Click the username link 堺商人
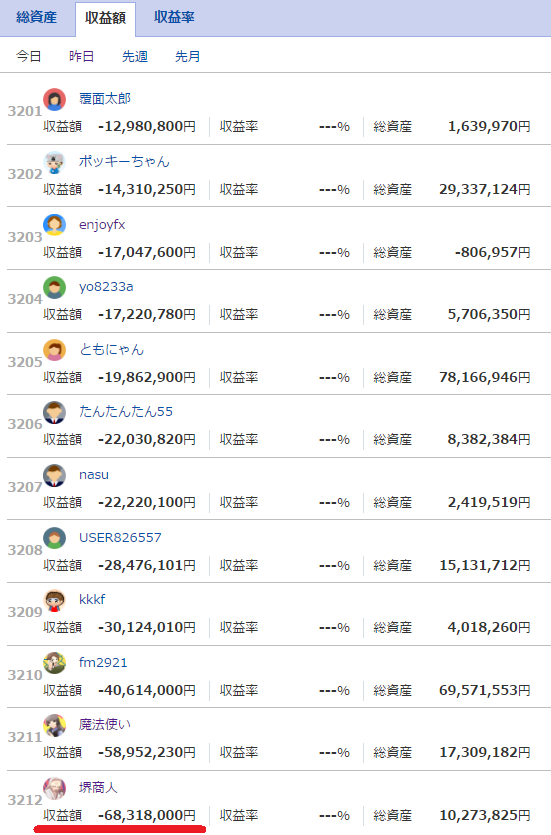This screenshot has width=551, height=835. pyautogui.click(x=98, y=788)
